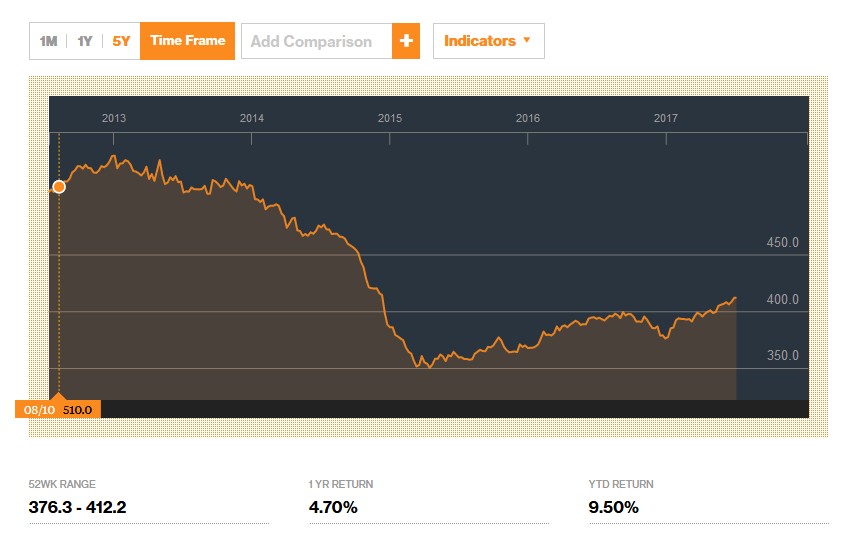Click the Time Frame button
The width and height of the screenshot is (852, 551).
(188, 41)
